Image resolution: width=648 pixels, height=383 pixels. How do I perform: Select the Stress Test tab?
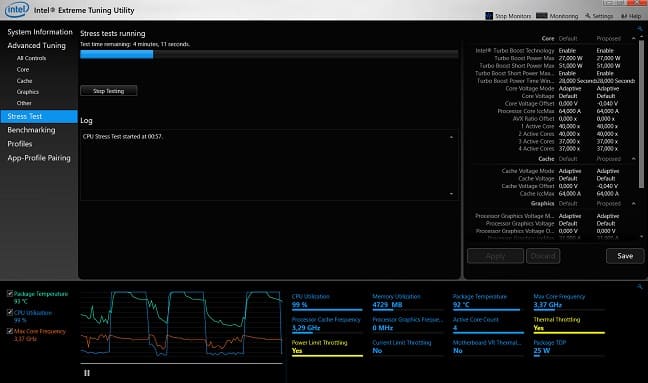pyautogui.click(x=39, y=117)
